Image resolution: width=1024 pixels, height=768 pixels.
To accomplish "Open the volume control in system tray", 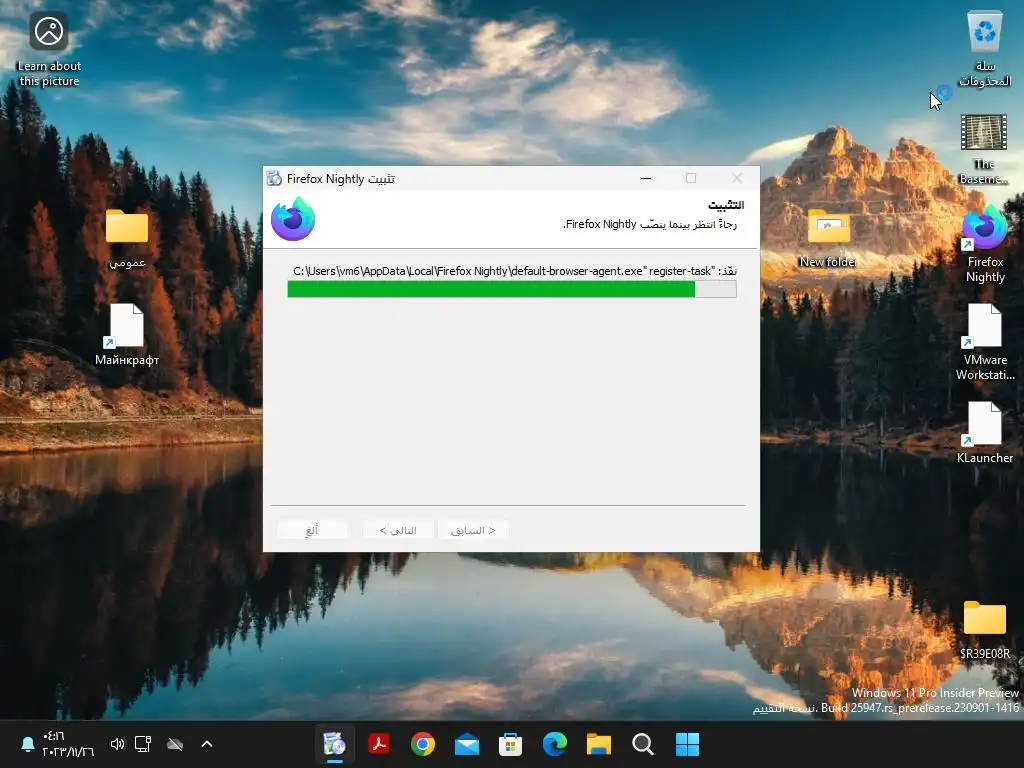I will 118,744.
